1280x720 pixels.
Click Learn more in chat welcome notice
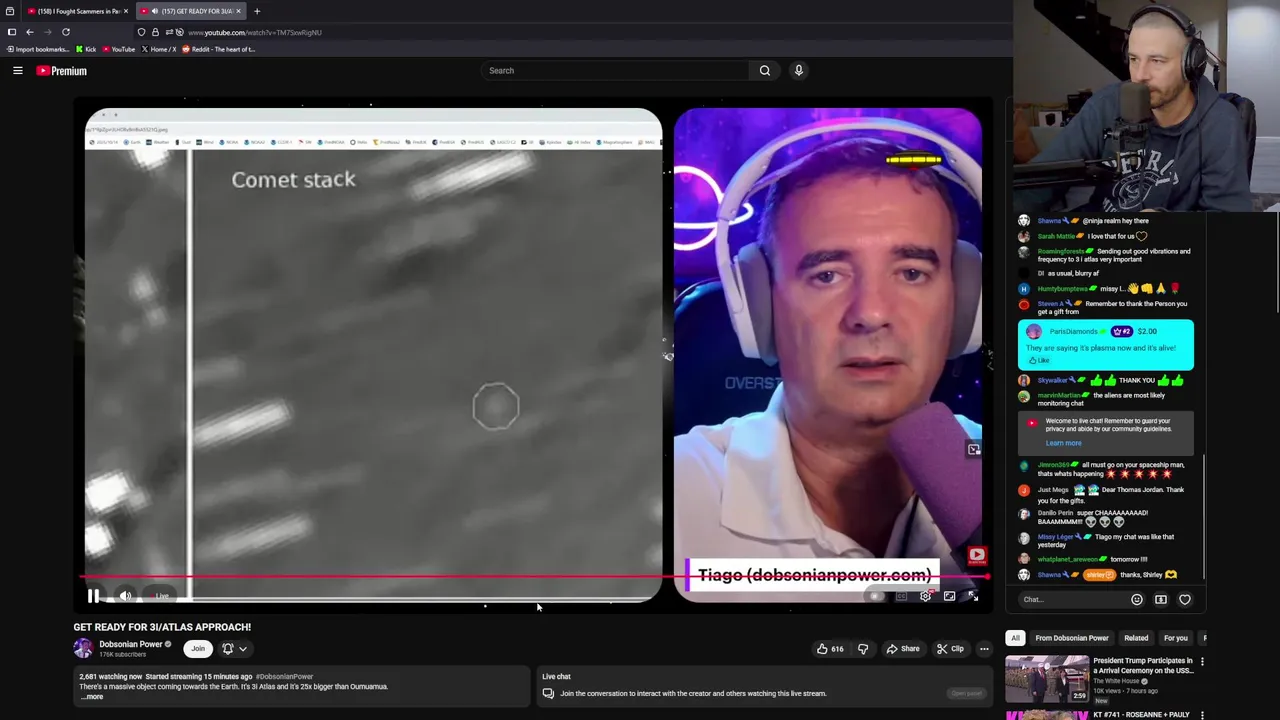1063,443
